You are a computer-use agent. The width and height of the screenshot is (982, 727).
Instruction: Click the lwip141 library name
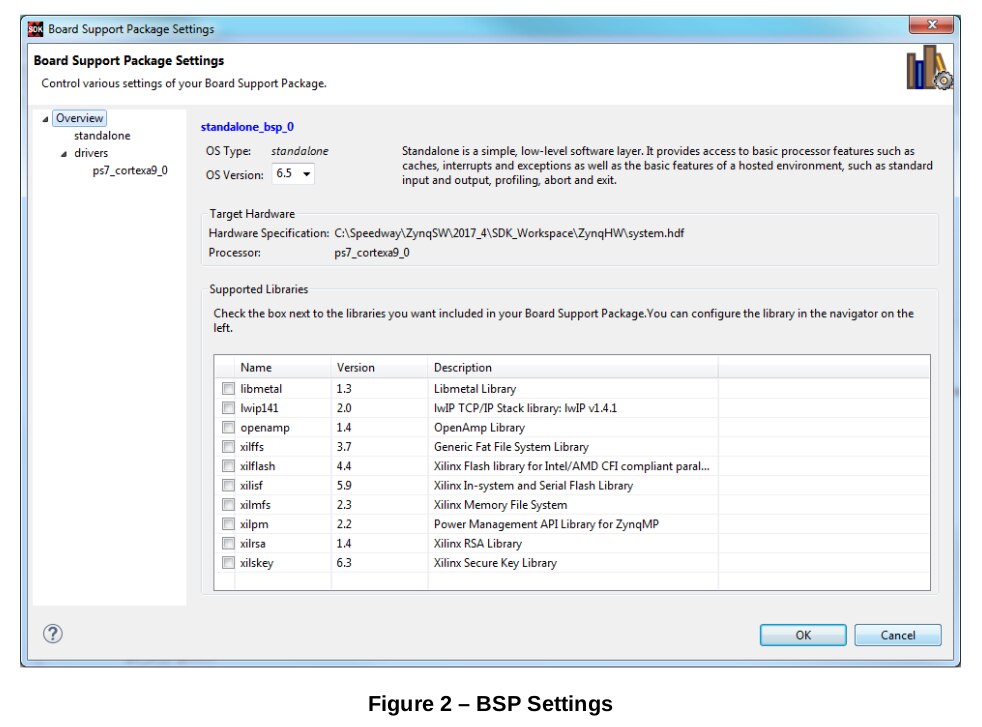click(x=259, y=408)
